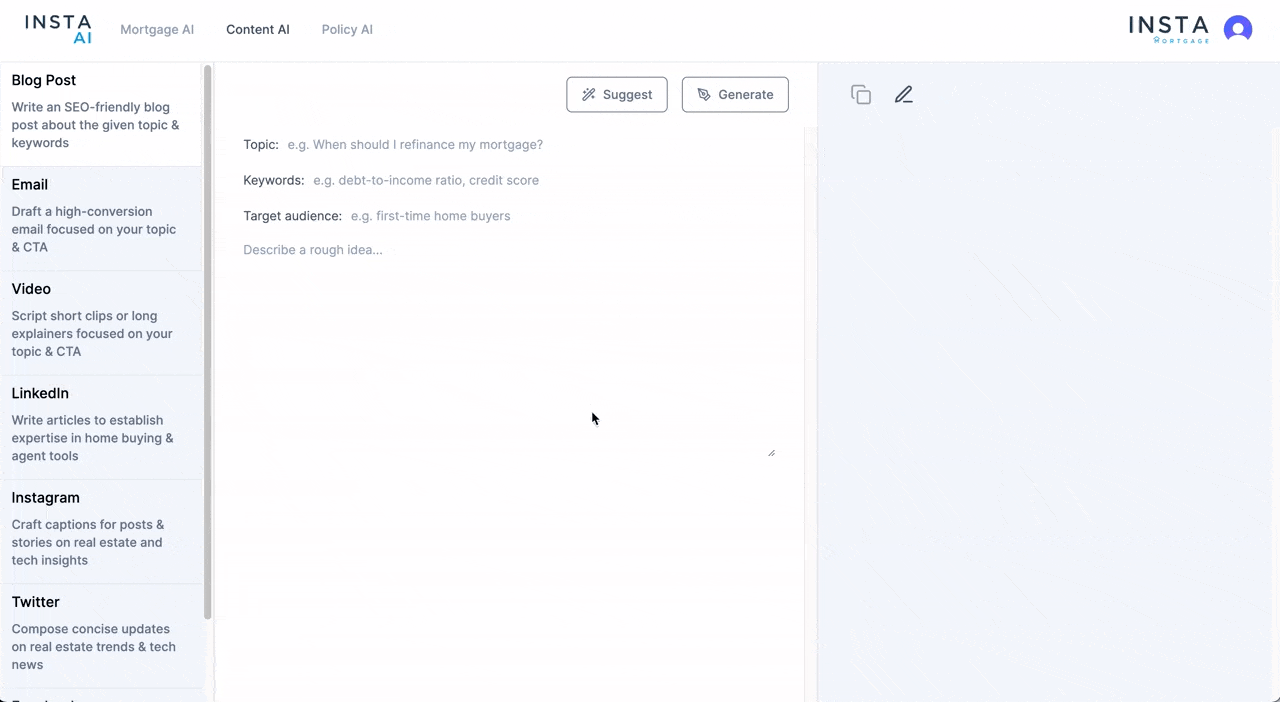Viewport: 1280px width, 702px height.
Task: Select the Content AI tab
Action: click(x=258, y=30)
